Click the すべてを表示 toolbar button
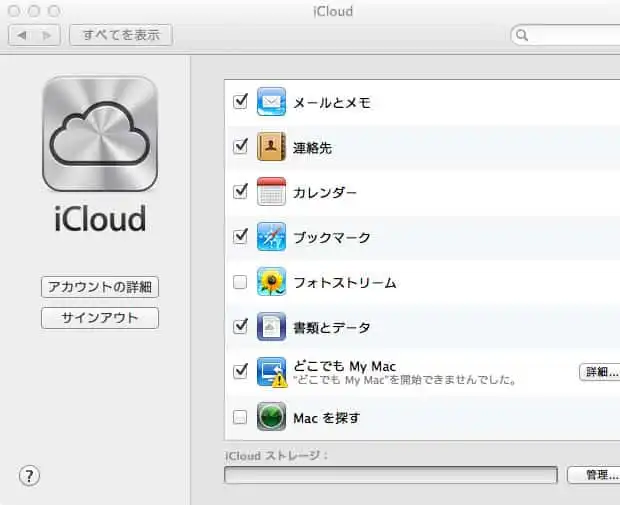 coord(120,35)
